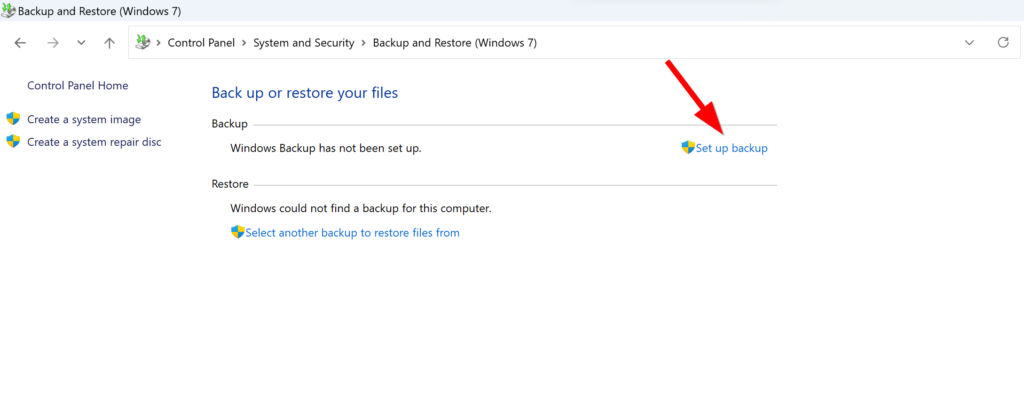This screenshot has height=412, width=1024.
Task: Open Control Panel Home in the sidebar
Action: pos(77,86)
